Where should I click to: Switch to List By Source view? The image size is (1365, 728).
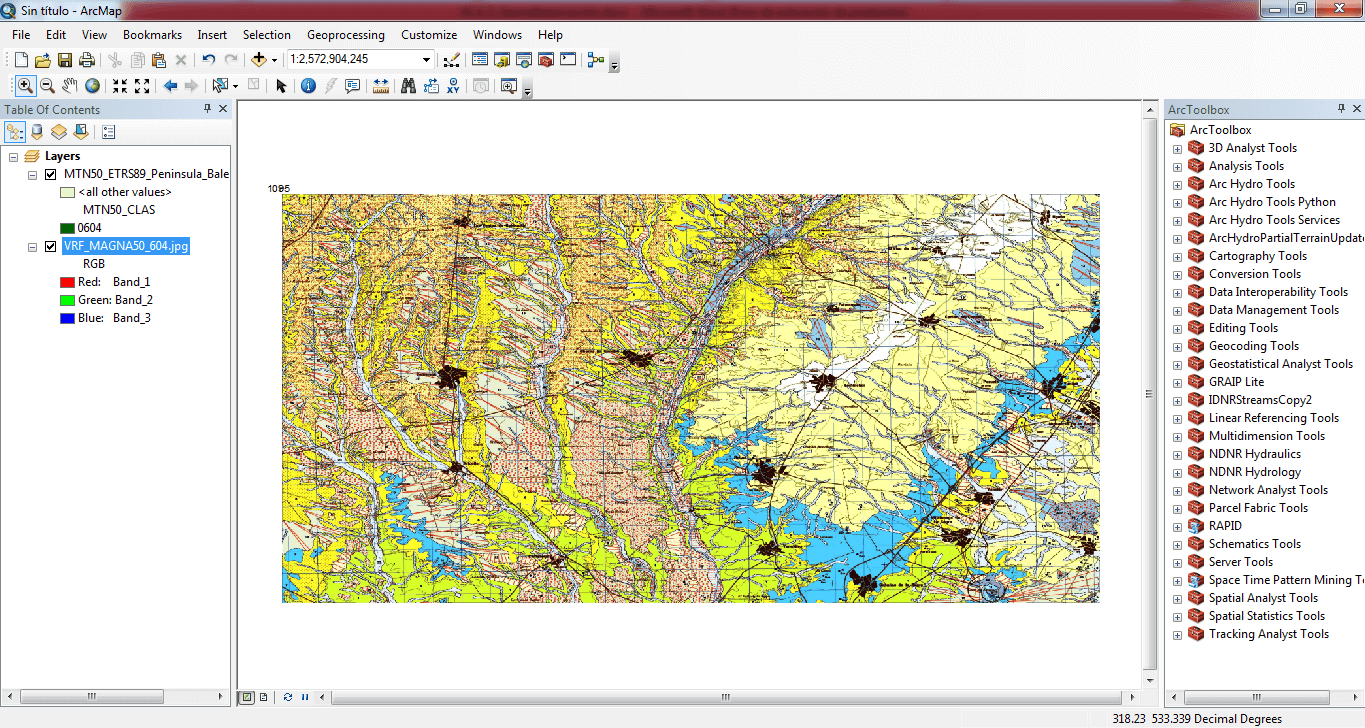point(37,131)
